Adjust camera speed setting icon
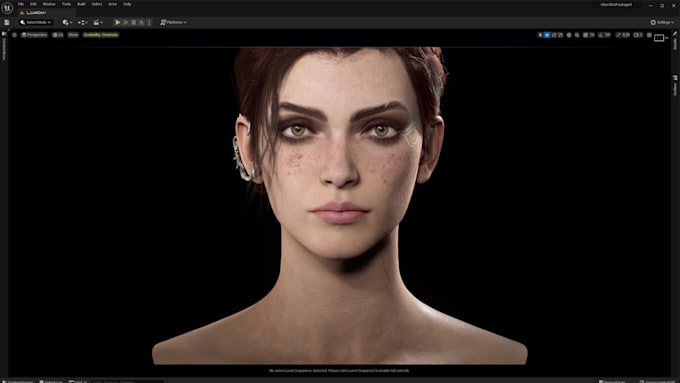This screenshot has width=680, height=383. point(638,35)
